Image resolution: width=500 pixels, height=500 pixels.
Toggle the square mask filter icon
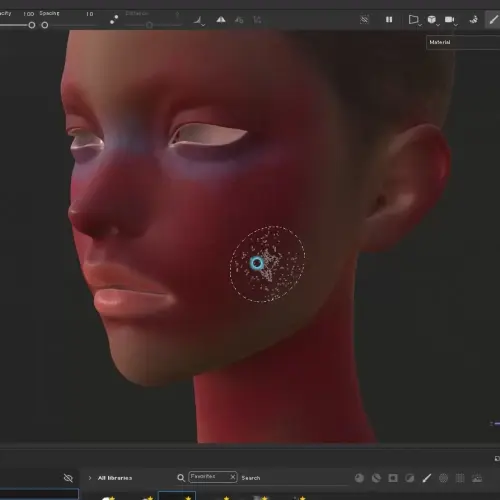pos(393,478)
